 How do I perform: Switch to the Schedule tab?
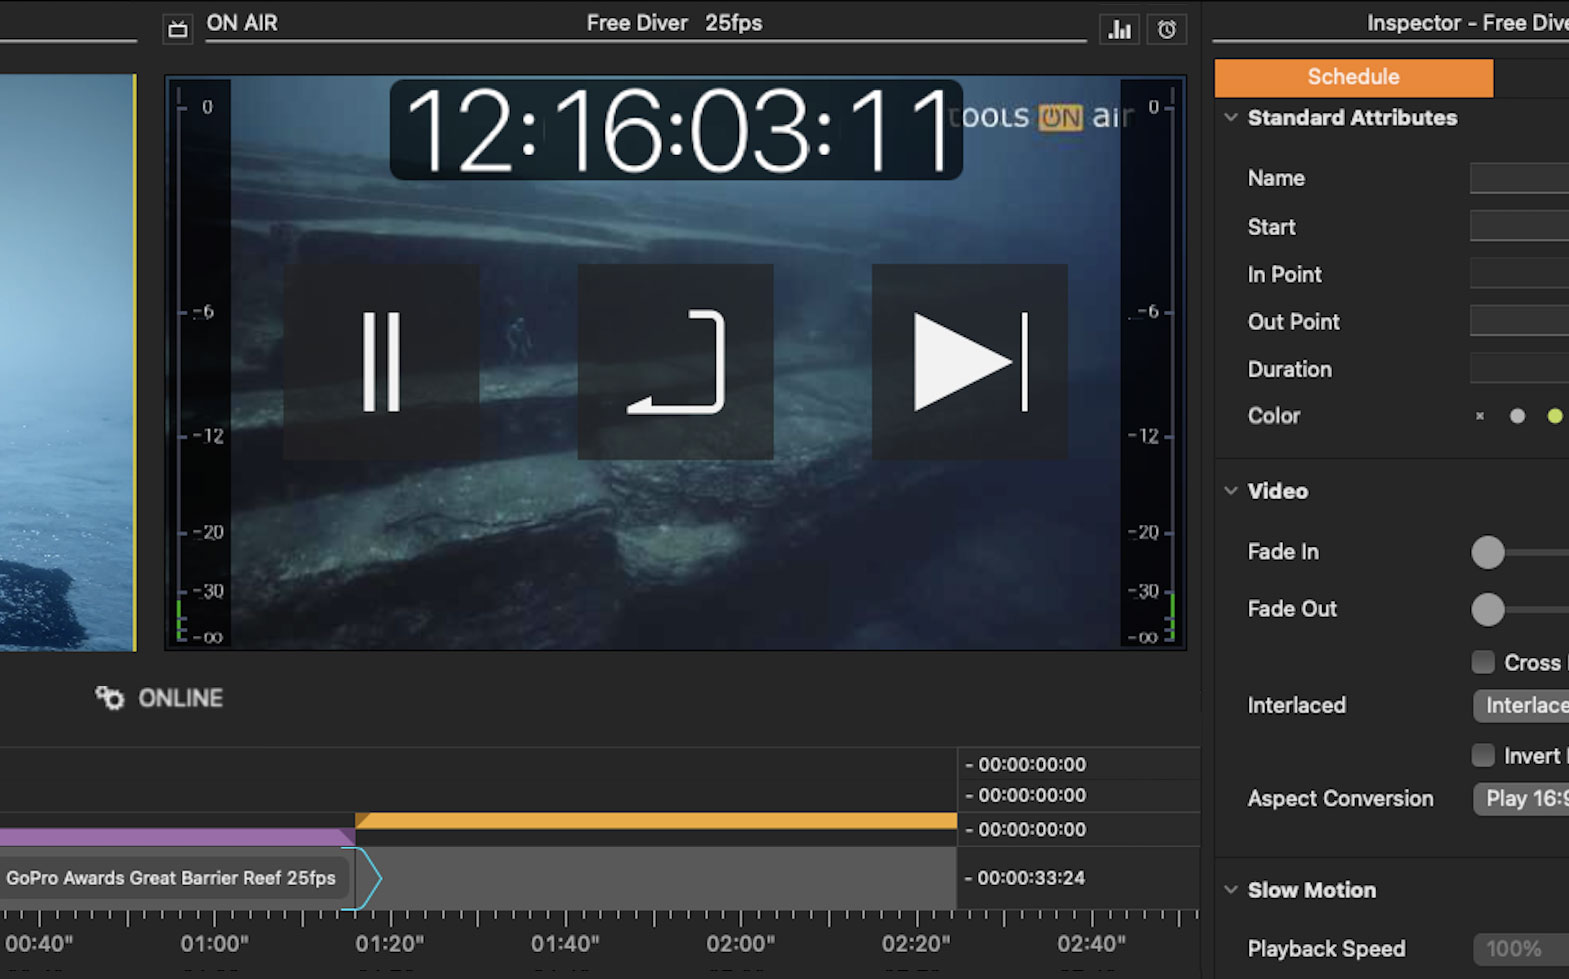pyautogui.click(x=1353, y=77)
